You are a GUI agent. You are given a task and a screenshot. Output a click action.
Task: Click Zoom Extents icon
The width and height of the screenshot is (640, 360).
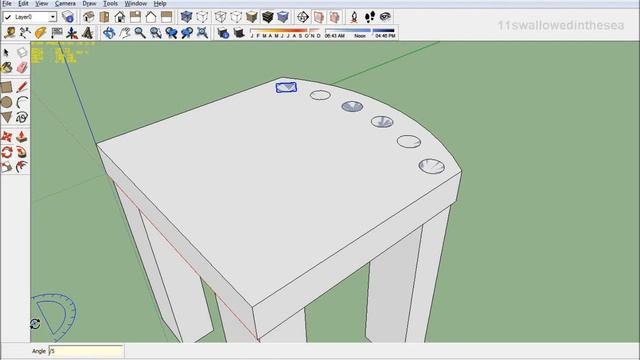tap(202, 33)
